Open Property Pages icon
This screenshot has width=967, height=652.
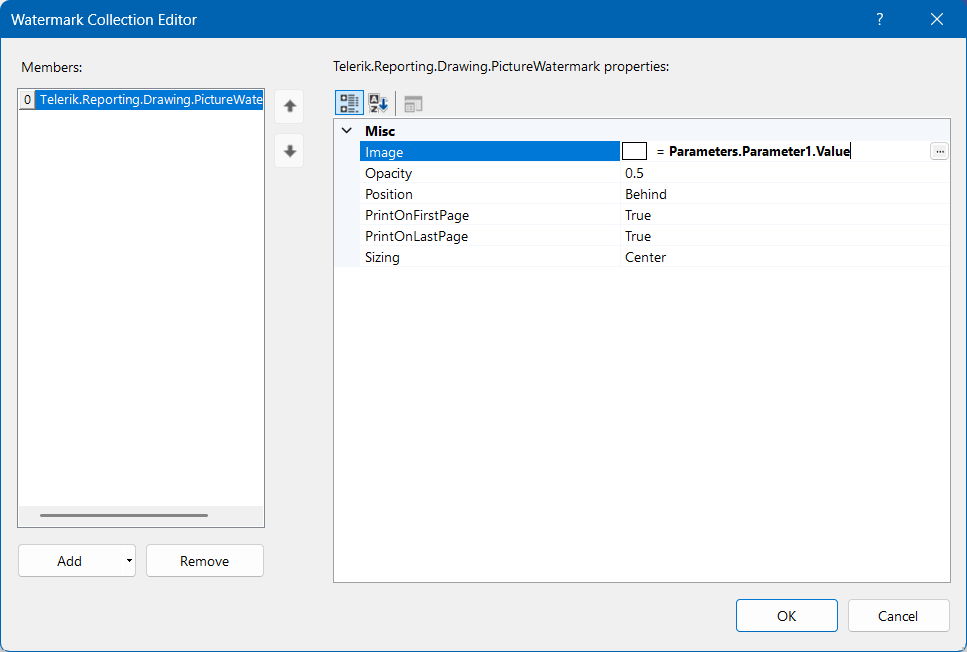pyautogui.click(x=413, y=103)
